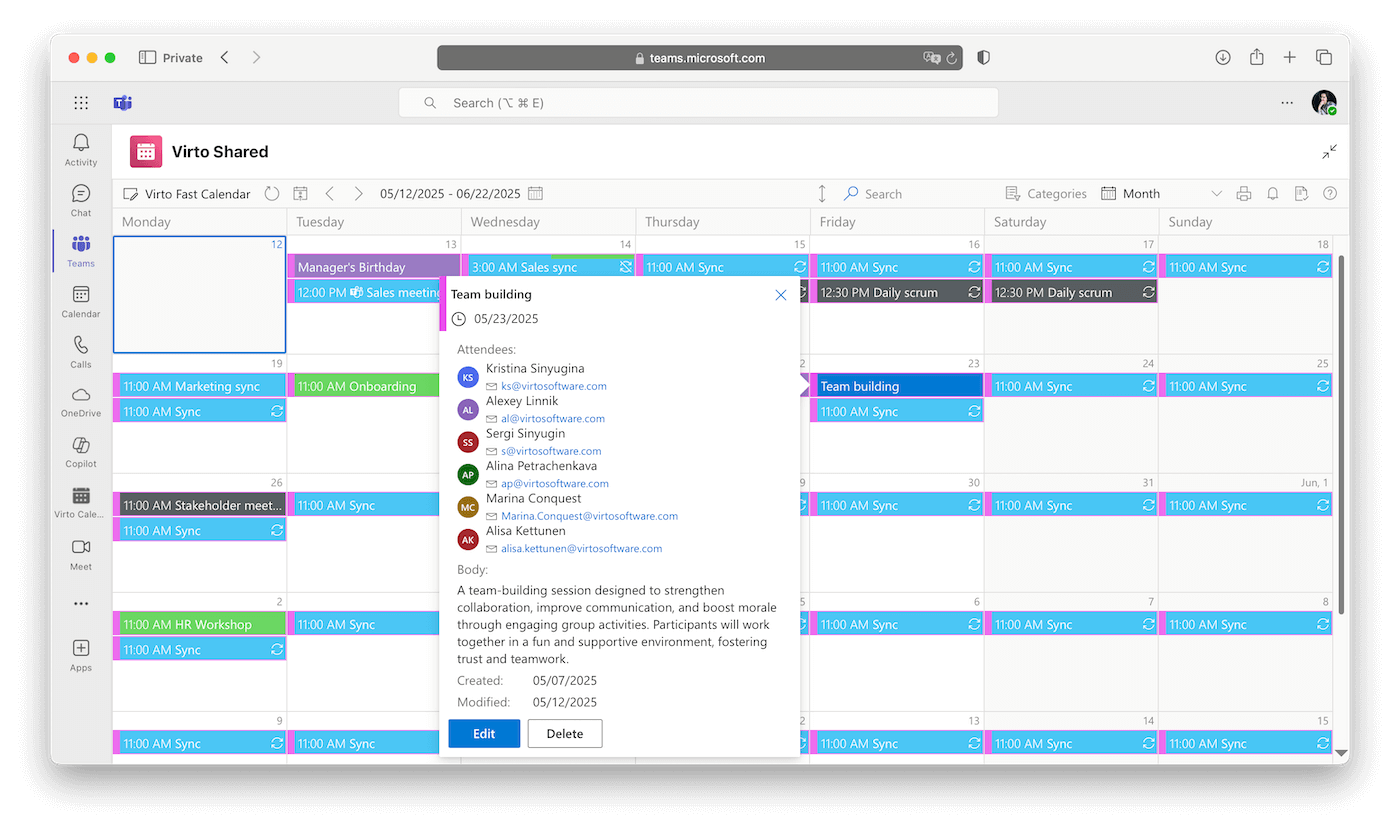Open notifications via the bell icon

tap(1271, 193)
